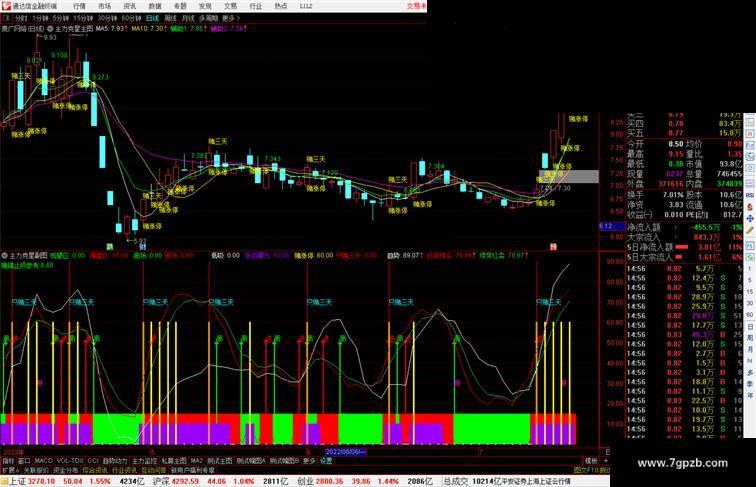Screen dimensions: 756x487
Task: Click the 模板 template button
Action: pyautogui.click(x=591, y=461)
